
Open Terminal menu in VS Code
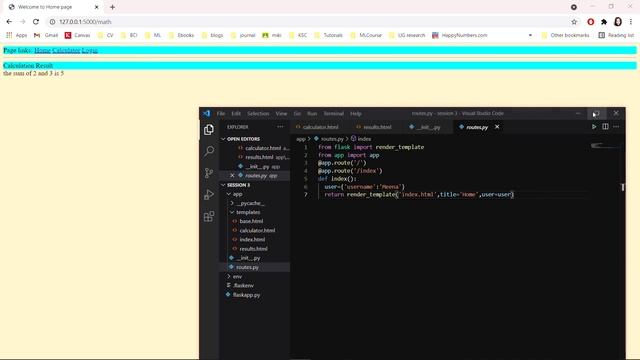point(333,113)
